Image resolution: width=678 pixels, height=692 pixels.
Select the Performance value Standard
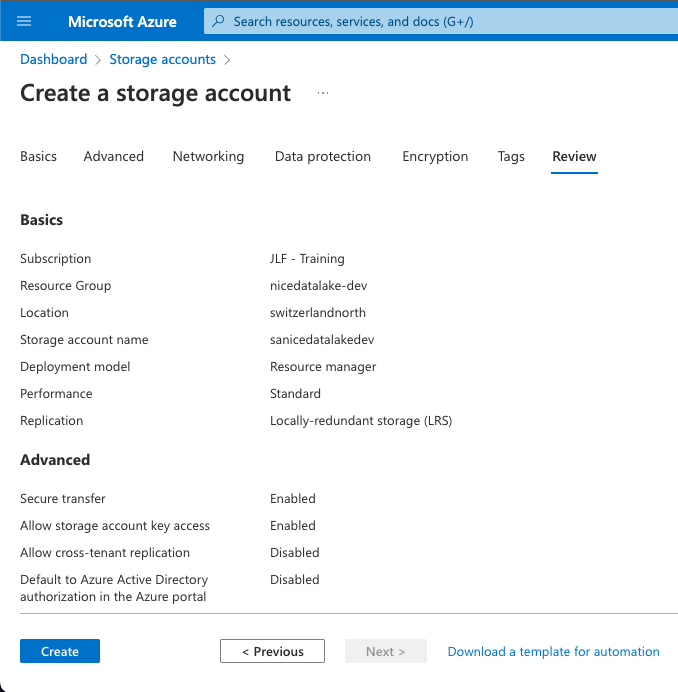(x=295, y=394)
